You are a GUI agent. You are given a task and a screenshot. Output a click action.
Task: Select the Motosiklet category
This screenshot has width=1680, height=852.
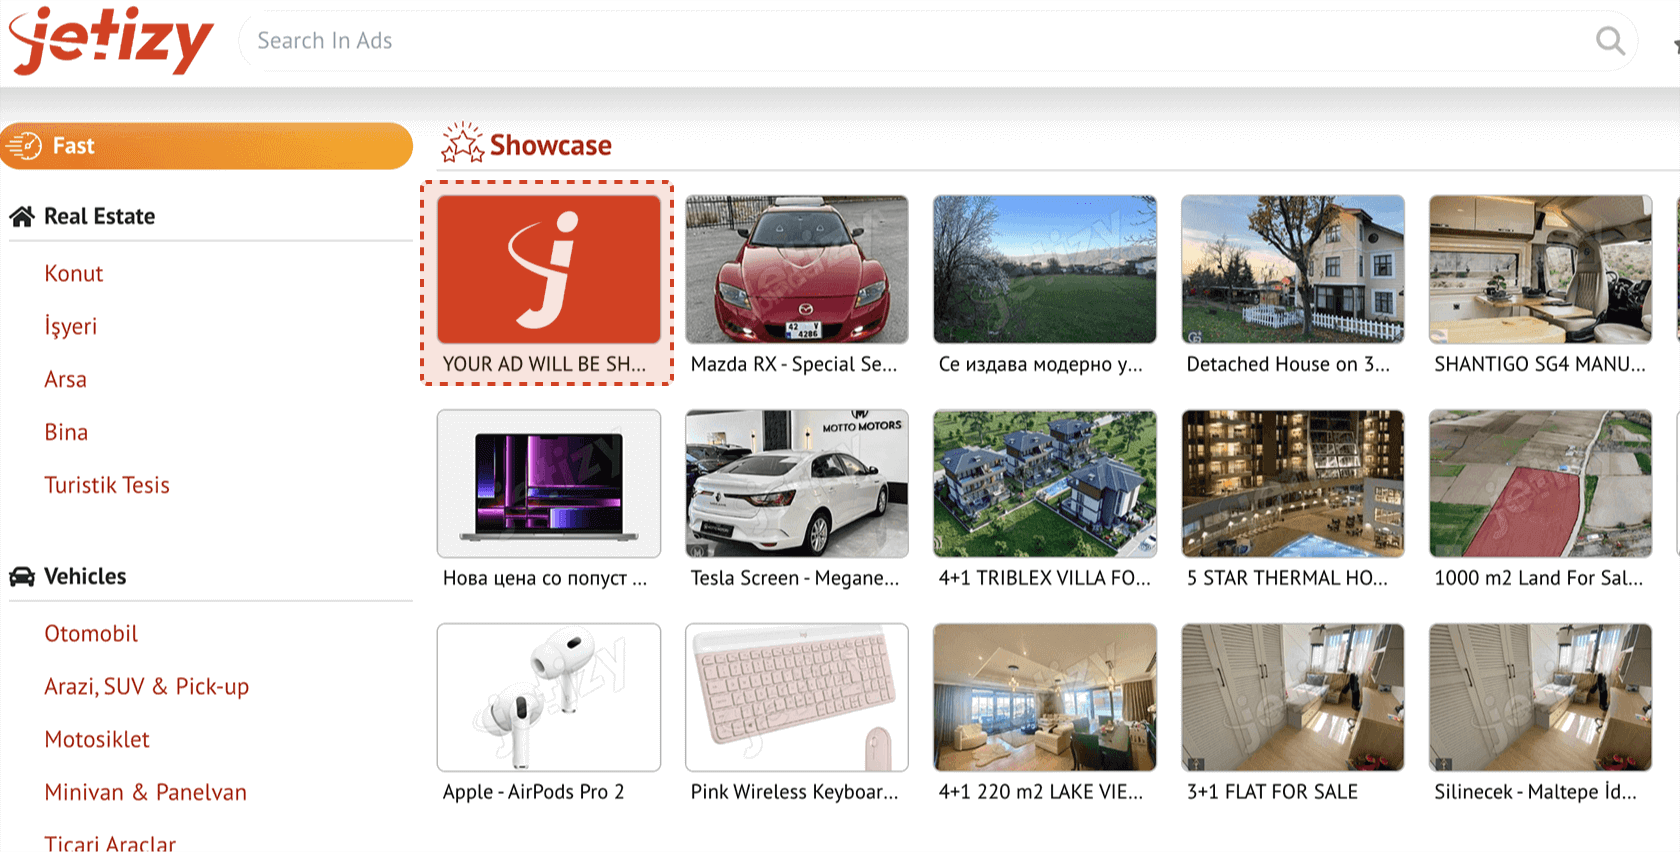tap(97, 739)
